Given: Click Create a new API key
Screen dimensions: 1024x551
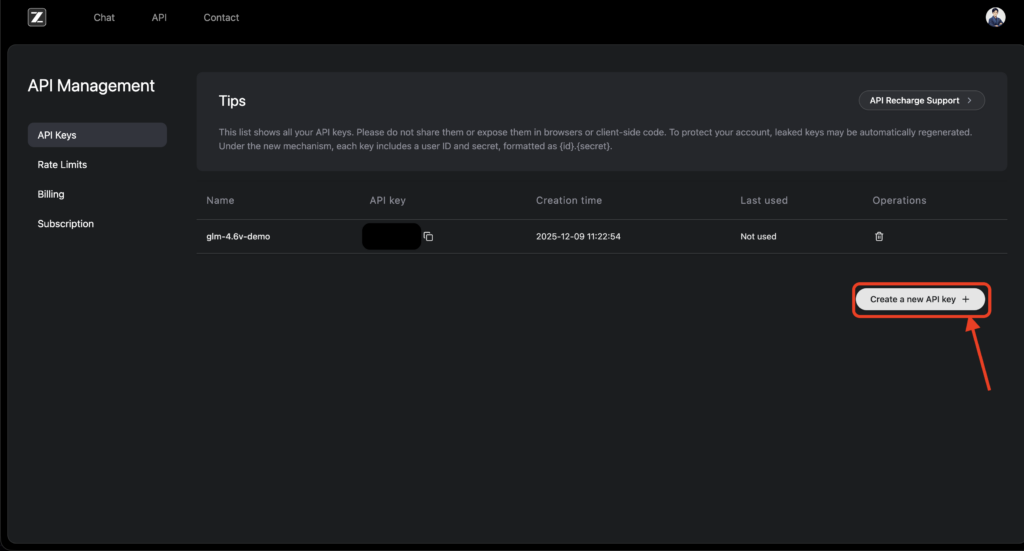Looking at the screenshot, I should [920, 299].
